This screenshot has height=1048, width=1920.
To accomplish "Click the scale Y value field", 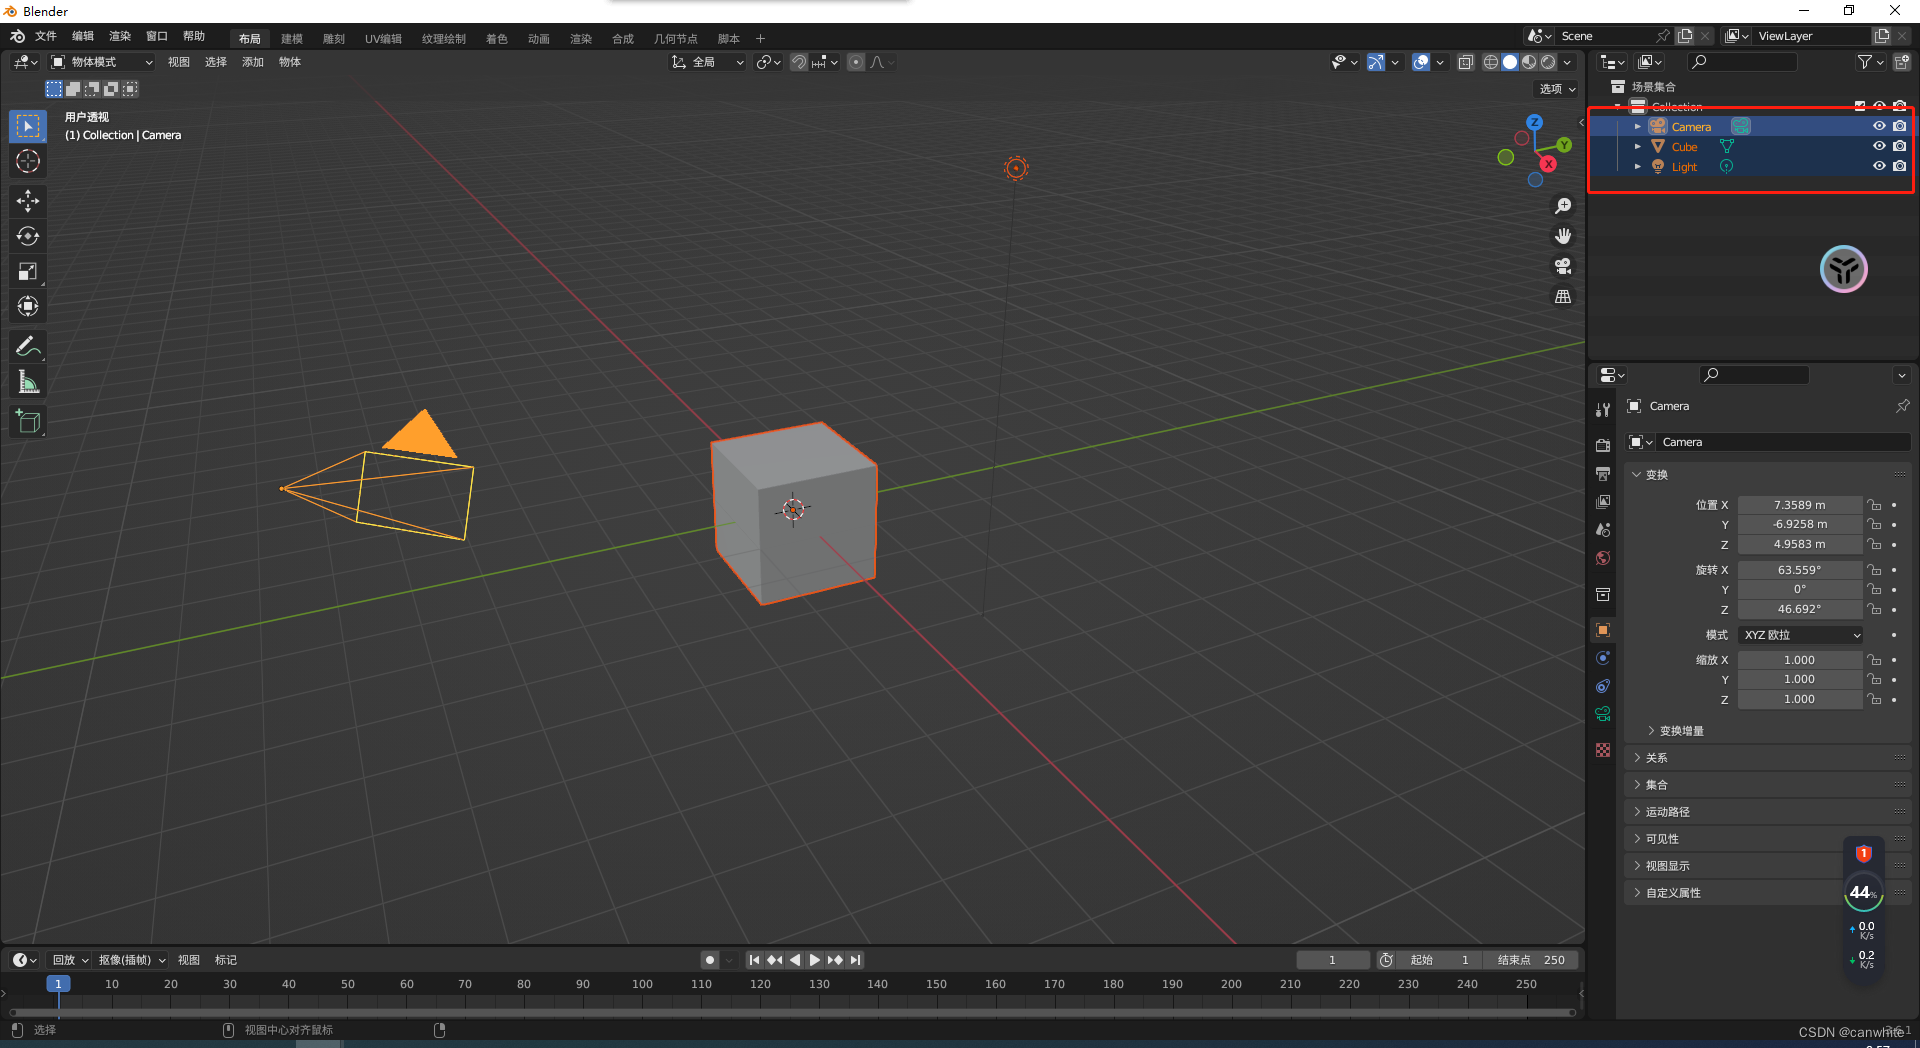I will click(x=1800, y=679).
